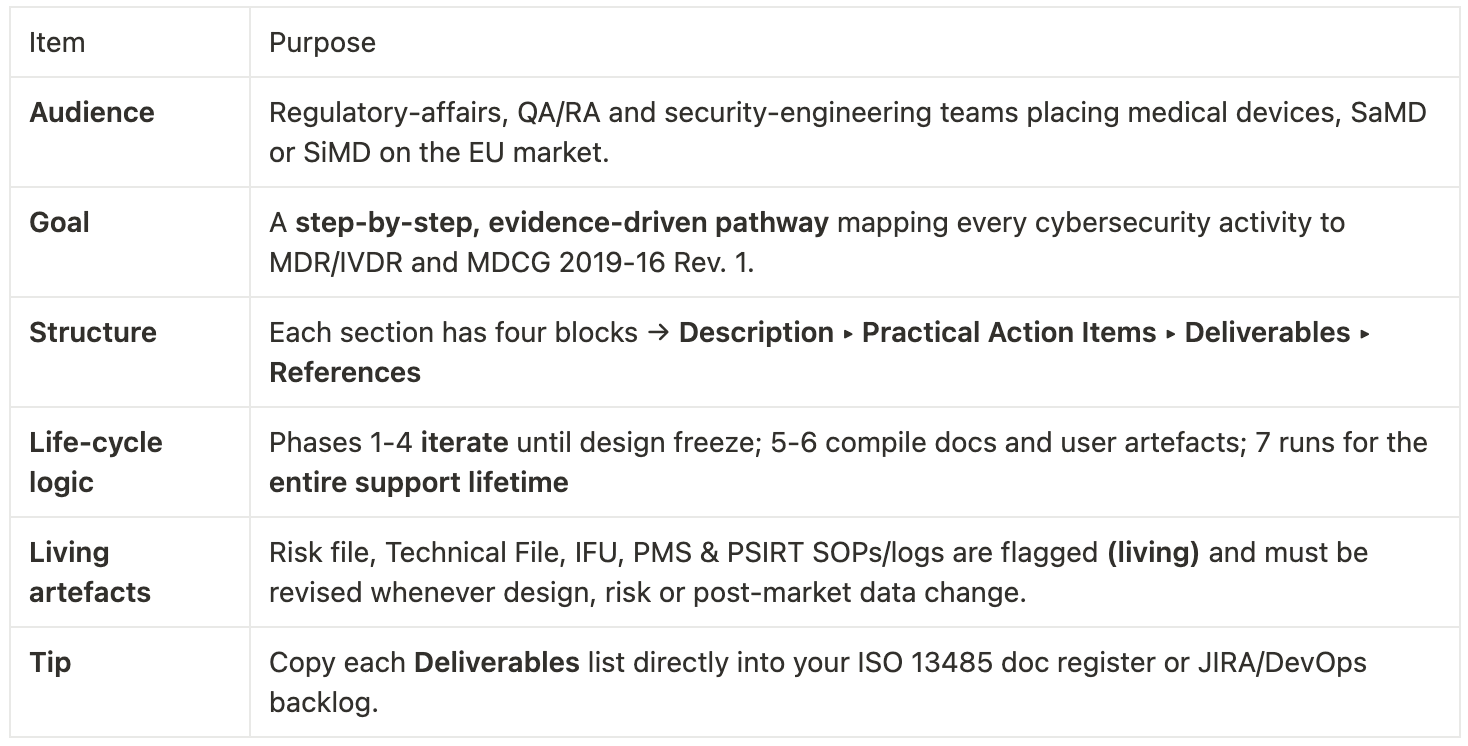
Task: Select the "Tip" row label
Action: pyautogui.click(x=50, y=662)
